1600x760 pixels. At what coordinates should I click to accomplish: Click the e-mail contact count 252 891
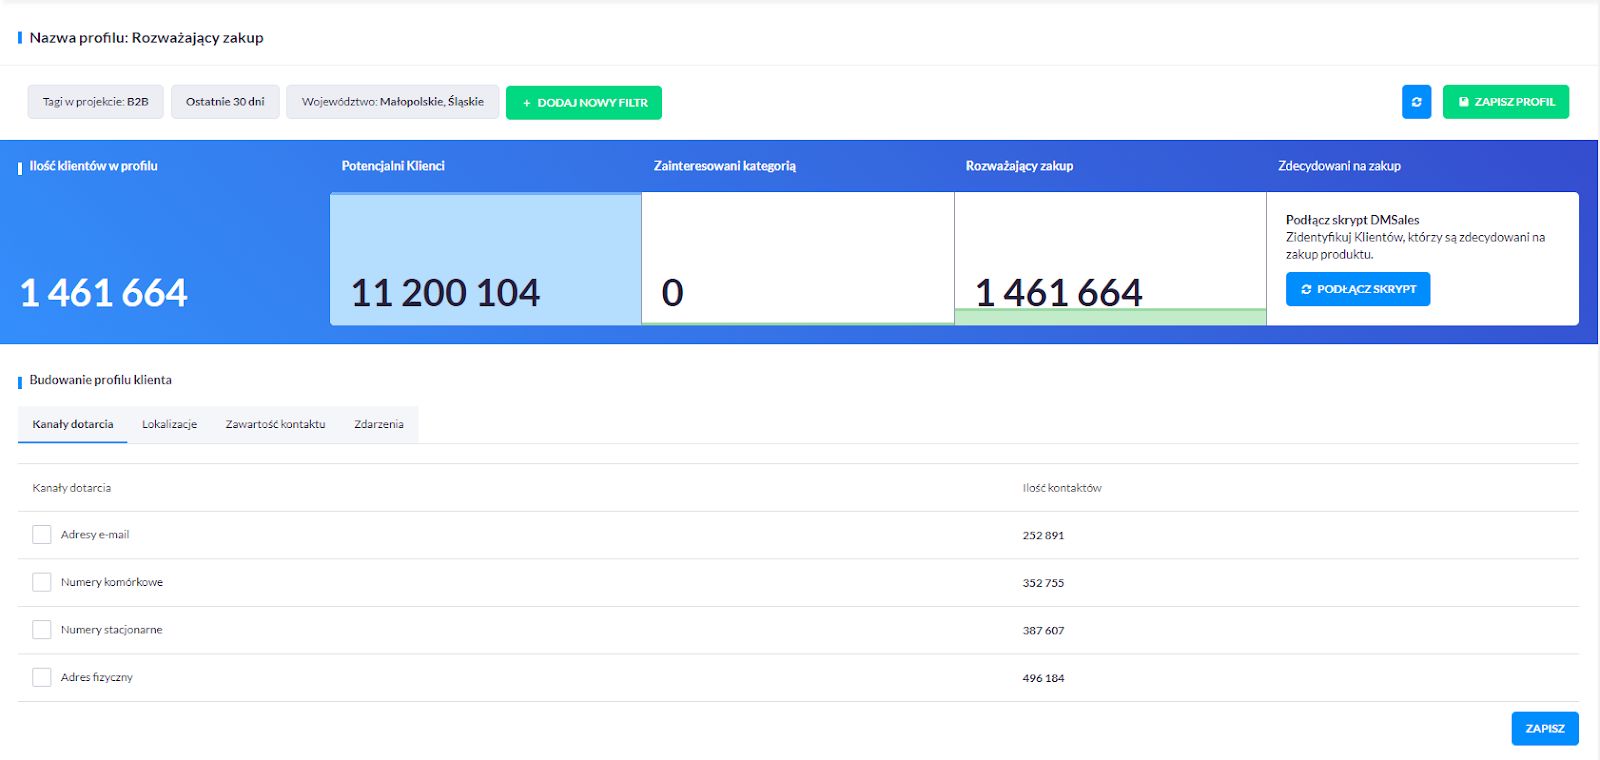[x=1043, y=536]
